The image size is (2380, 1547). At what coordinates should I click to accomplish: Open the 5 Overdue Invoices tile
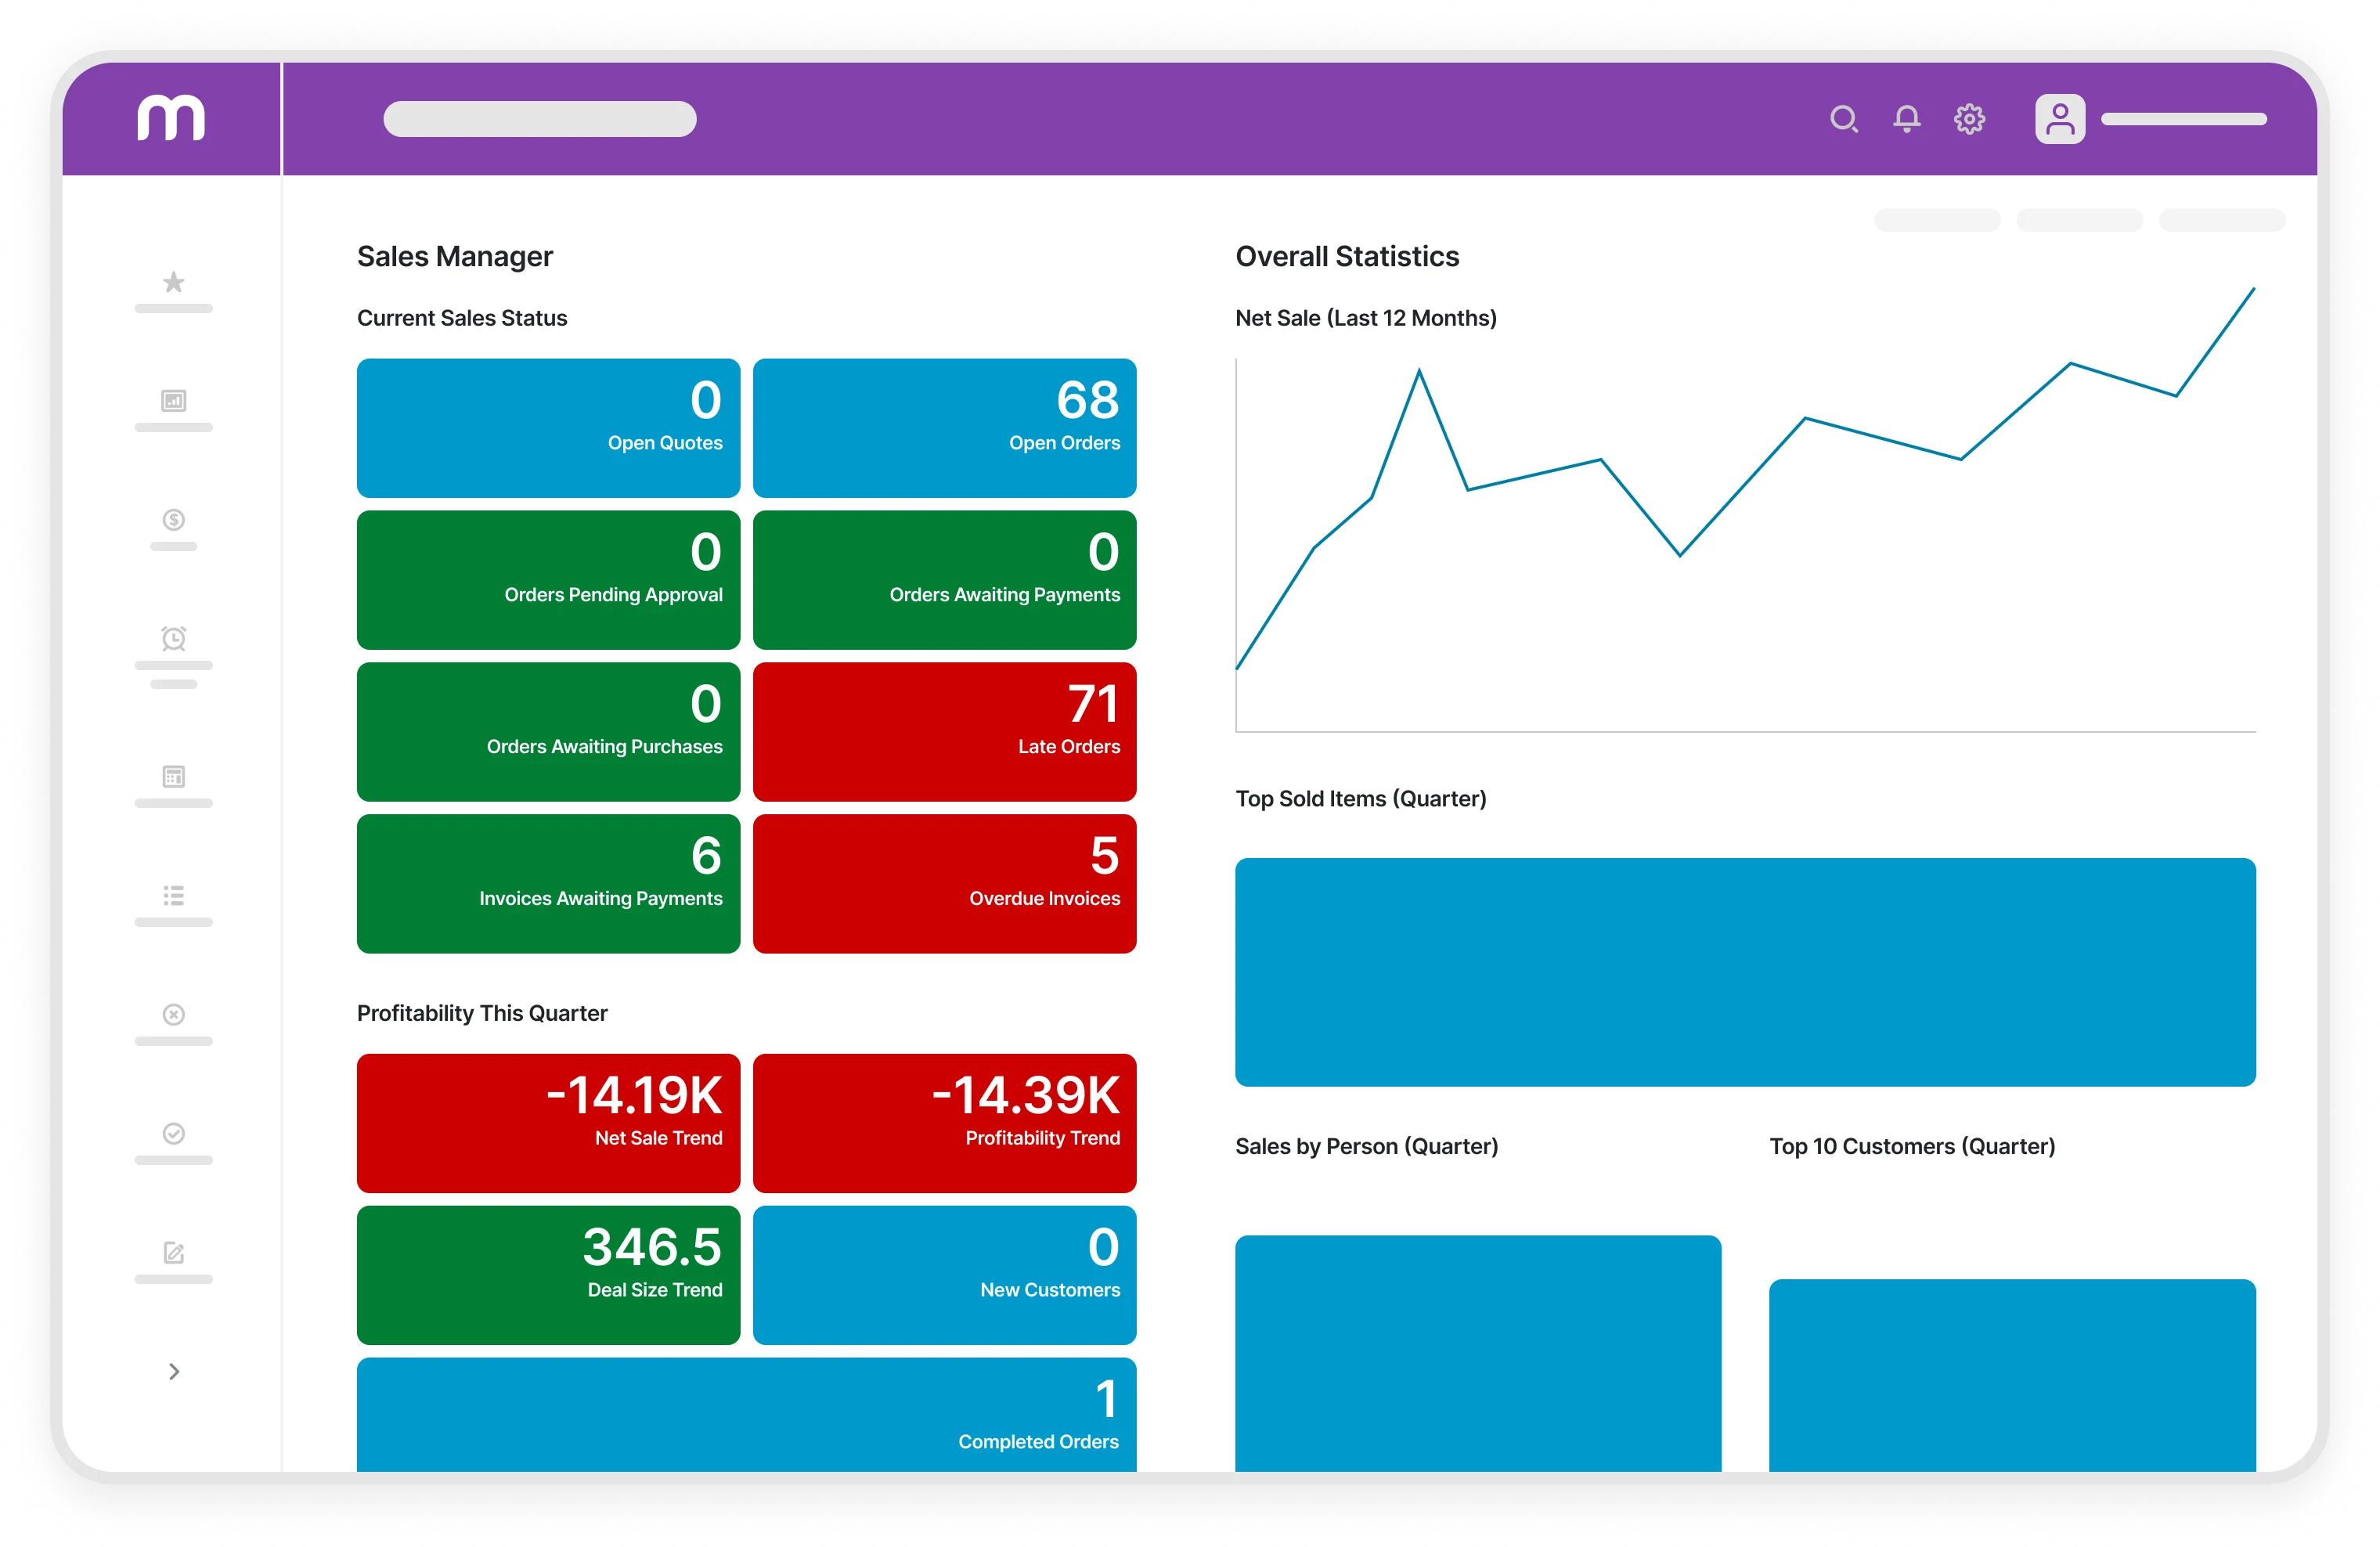pos(944,884)
